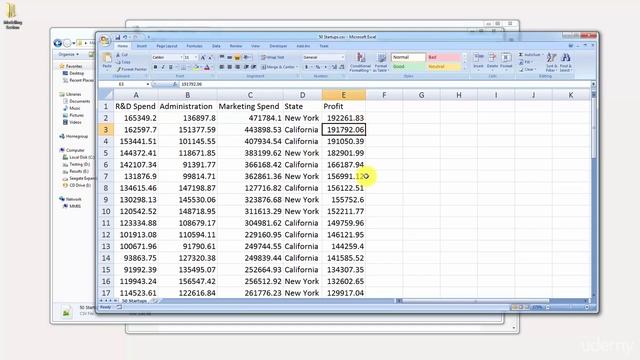Click the Fill Color bucket icon
The image size is (640, 360).
[x=196, y=67]
